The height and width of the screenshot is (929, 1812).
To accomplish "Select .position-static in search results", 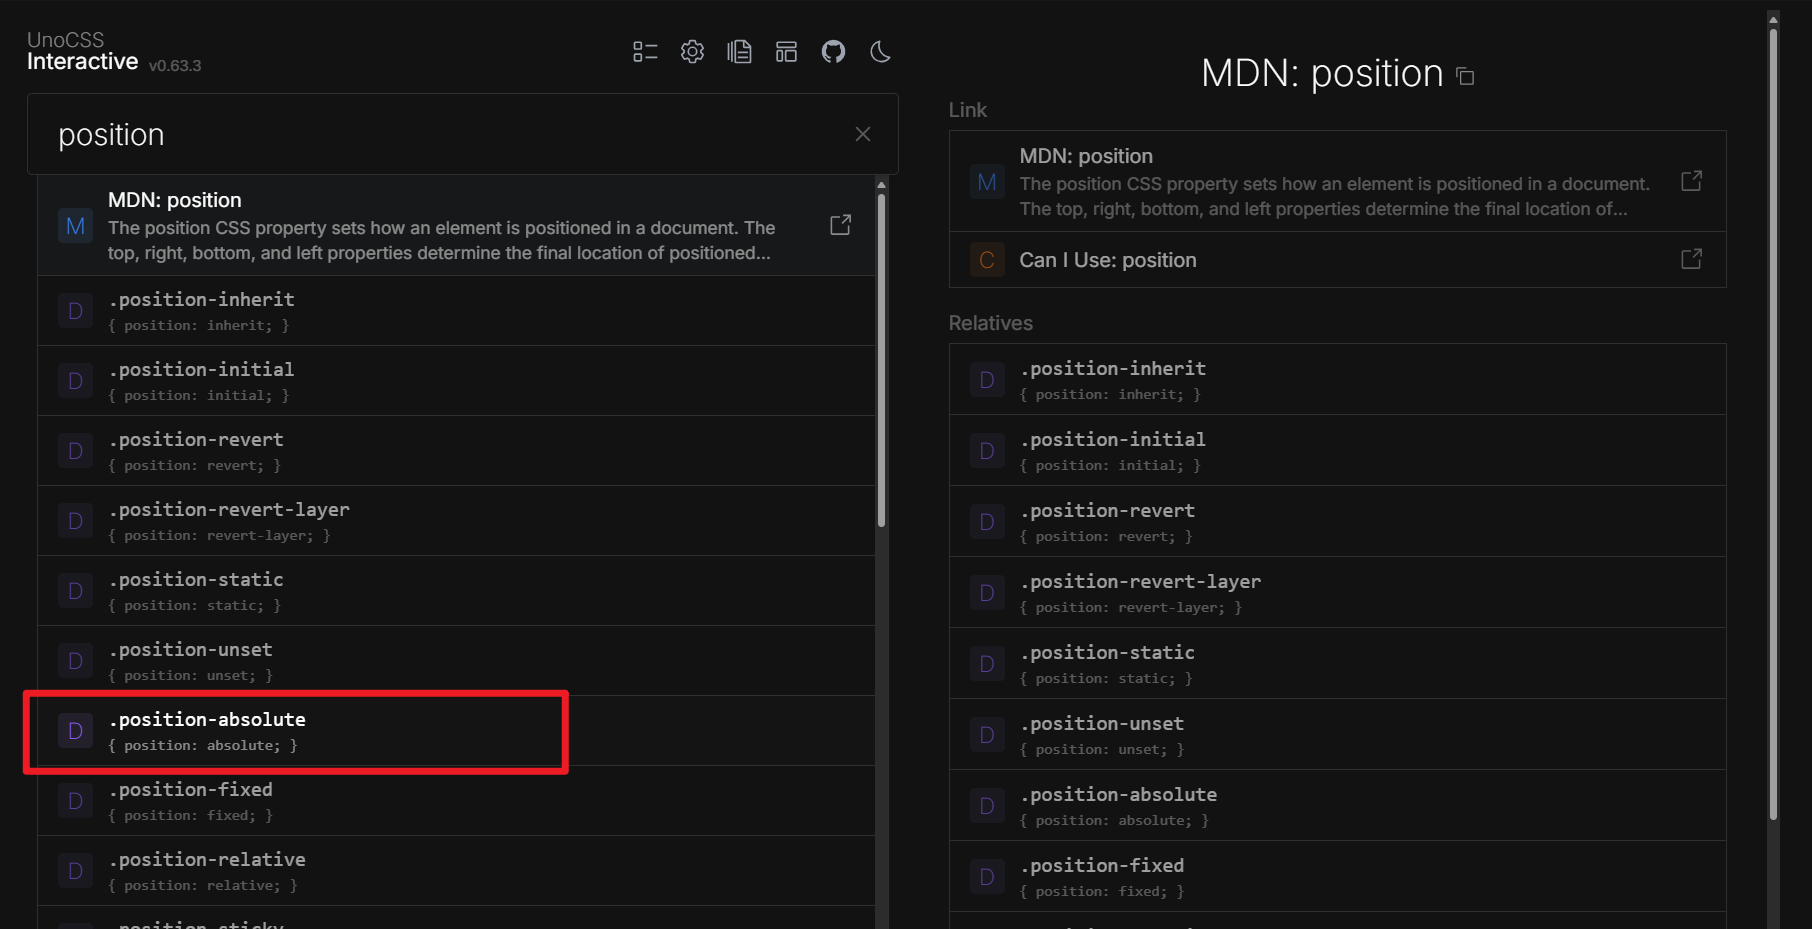I will pos(456,591).
